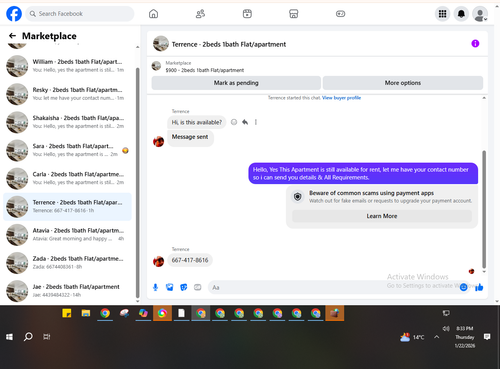Go back using the Marketplace arrow
Viewport: 500px width, 369px height.
(12, 36)
